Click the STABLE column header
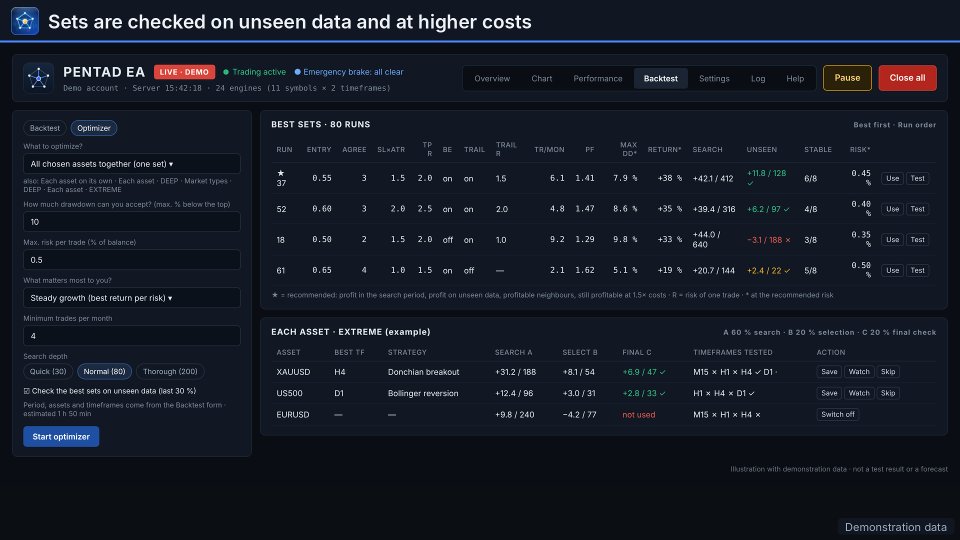The image size is (960, 540). click(817, 149)
